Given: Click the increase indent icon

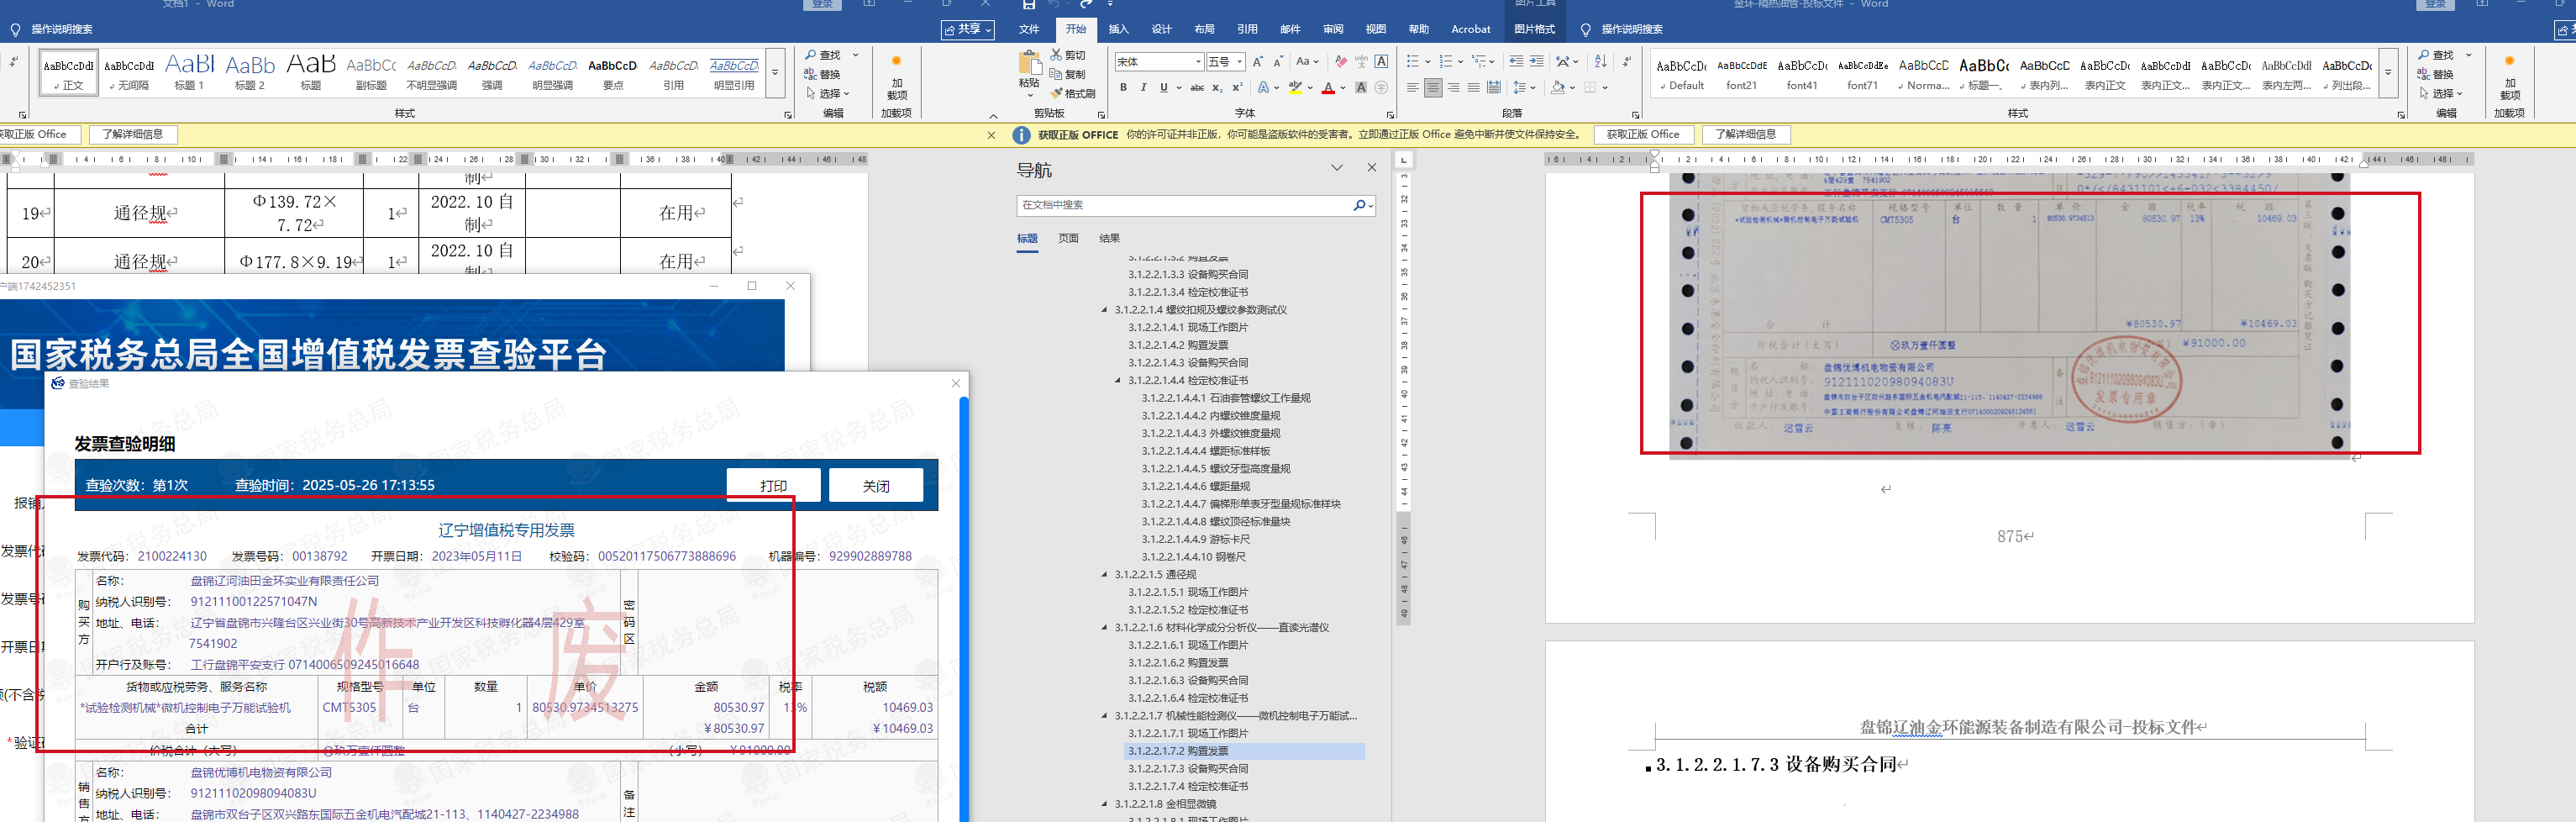Looking at the screenshot, I should click(1537, 62).
